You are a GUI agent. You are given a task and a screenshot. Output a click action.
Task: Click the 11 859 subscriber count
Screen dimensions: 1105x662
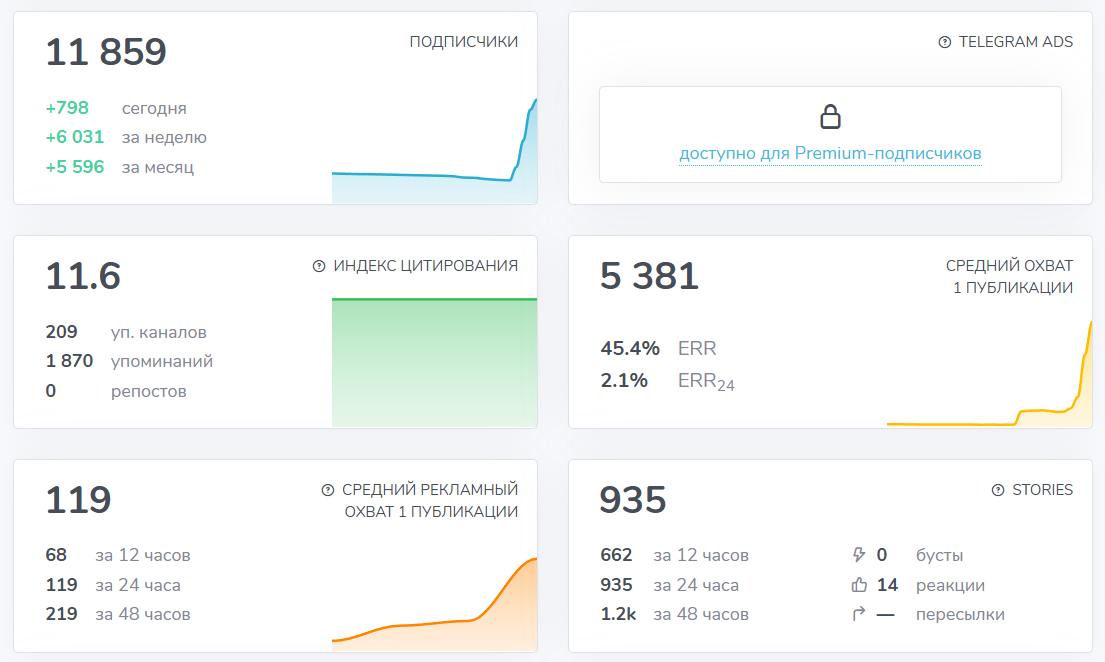click(x=107, y=52)
